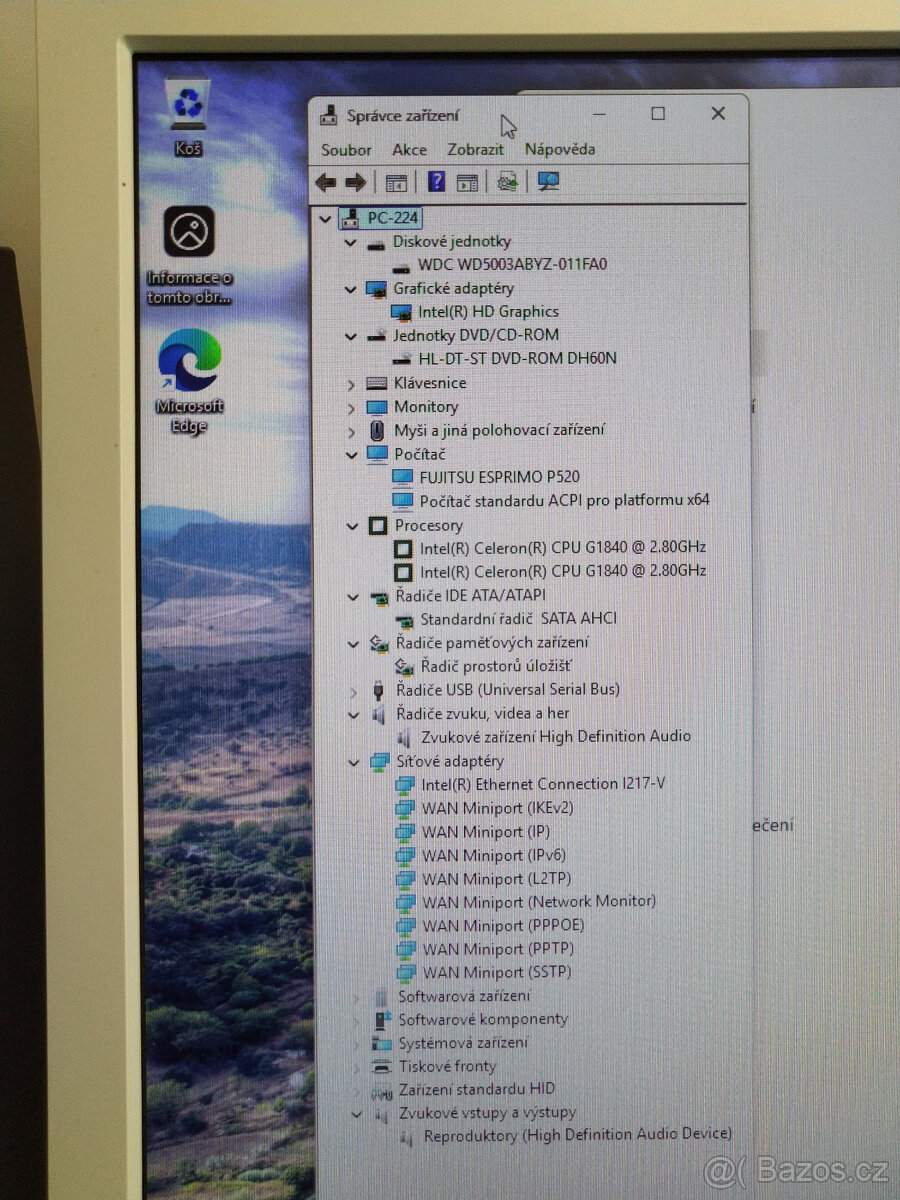Click the Monitory monitor icon

[376, 407]
